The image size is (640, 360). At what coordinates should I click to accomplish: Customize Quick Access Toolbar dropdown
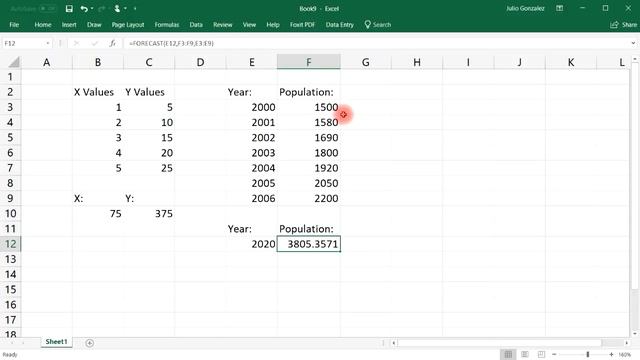coord(135,9)
